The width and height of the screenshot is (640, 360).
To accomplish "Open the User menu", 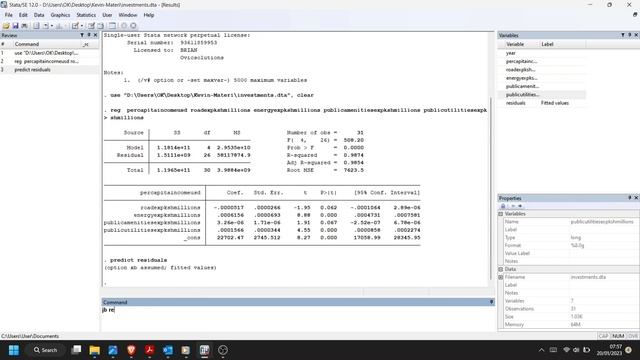I will coord(107,15).
